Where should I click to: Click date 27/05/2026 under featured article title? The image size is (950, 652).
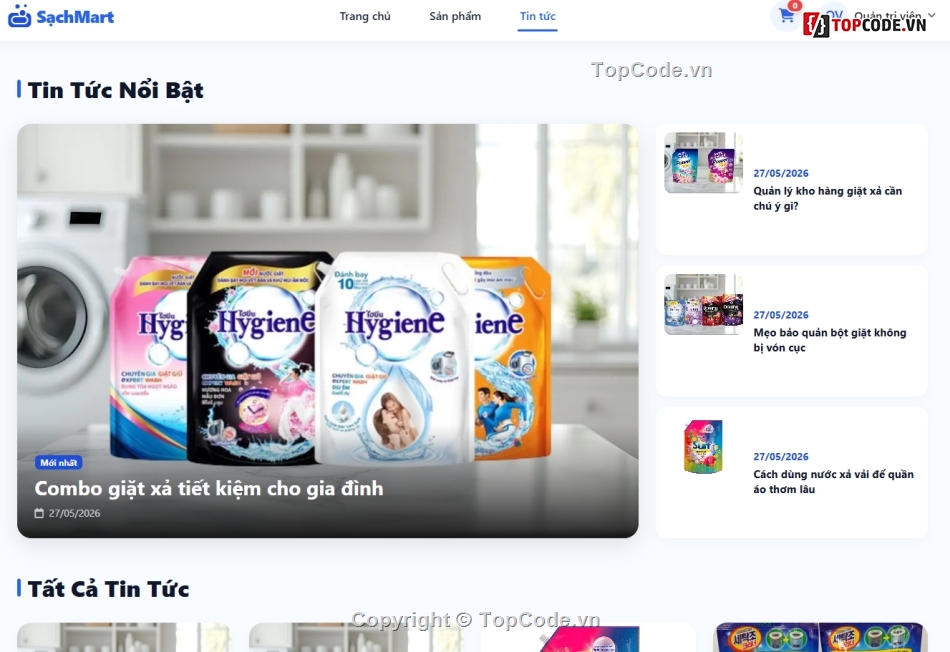pos(75,513)
